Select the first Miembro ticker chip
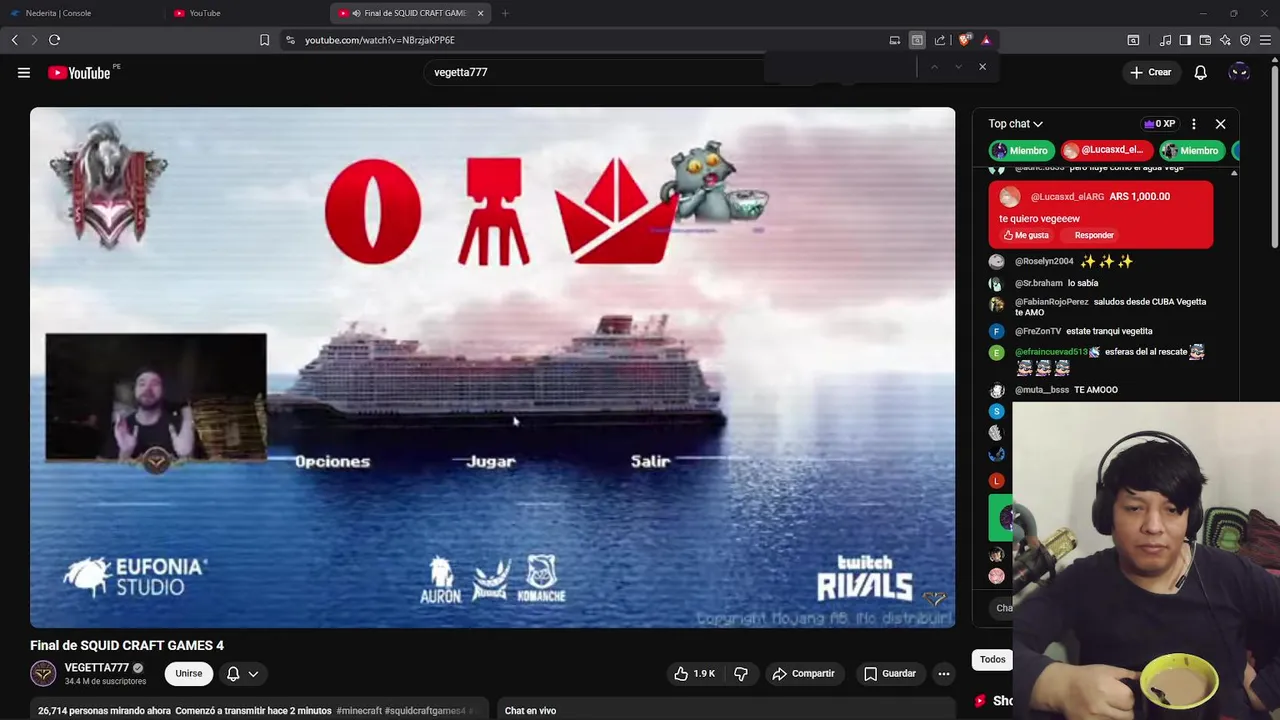Screen dimensions: 1280x720 [1020, 150]
